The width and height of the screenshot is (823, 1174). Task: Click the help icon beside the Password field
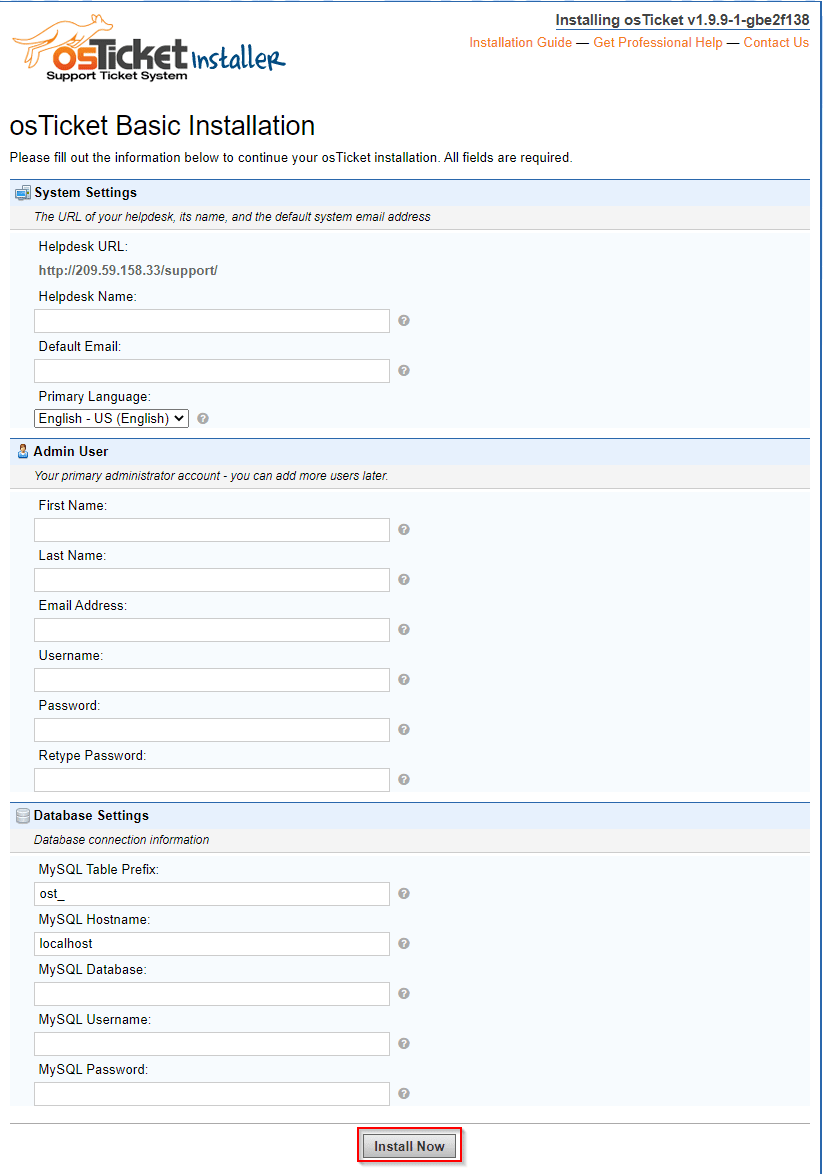(x=403, y=729)
